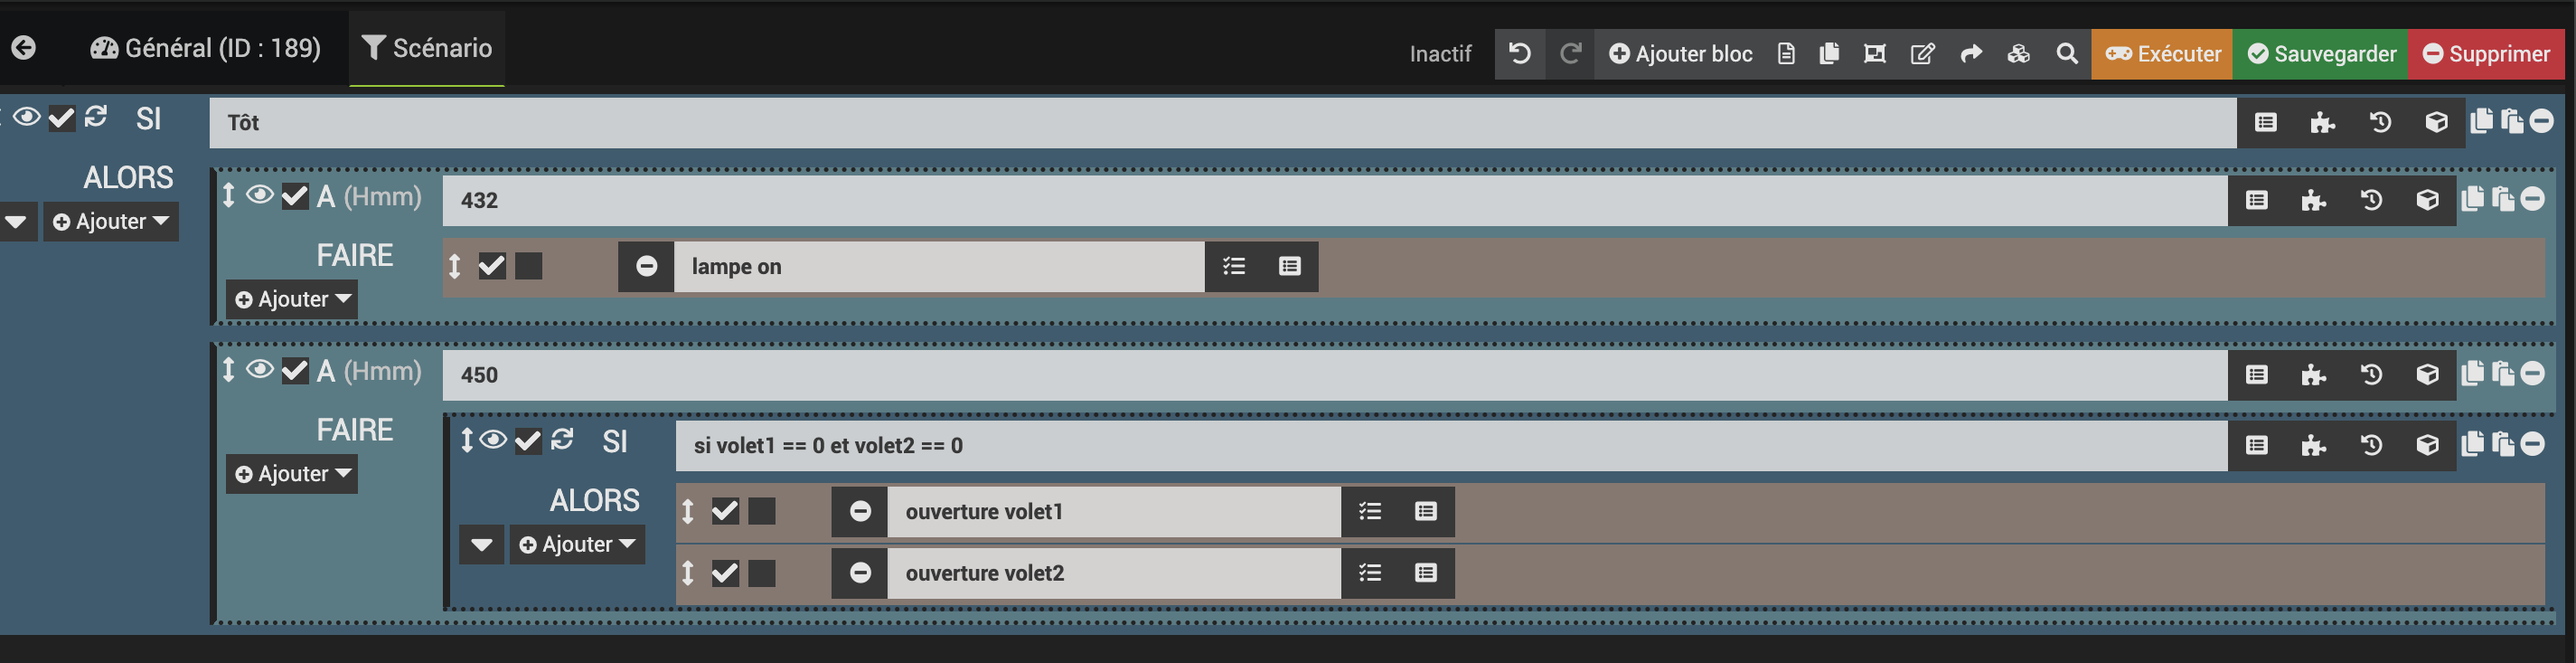2576x663 pixels.
Task: Click the condition field containing 'Tôt'
Action: [1222, 122]
